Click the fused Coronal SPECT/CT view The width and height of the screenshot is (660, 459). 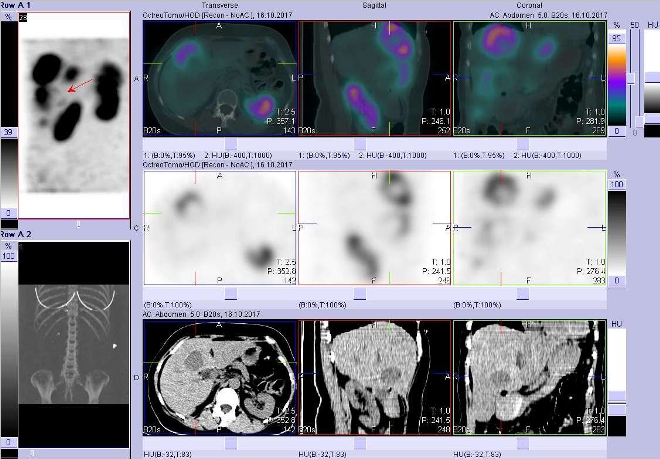click(529, 78)
